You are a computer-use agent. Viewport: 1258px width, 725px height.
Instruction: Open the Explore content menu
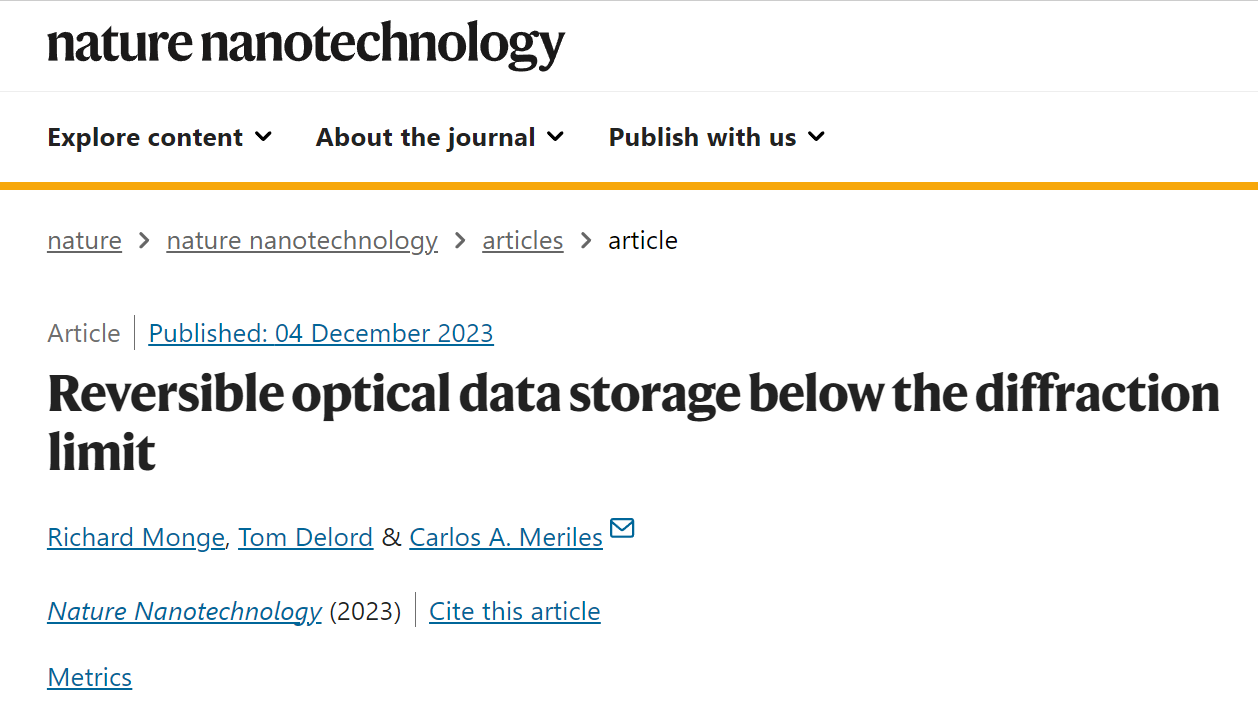160,137
